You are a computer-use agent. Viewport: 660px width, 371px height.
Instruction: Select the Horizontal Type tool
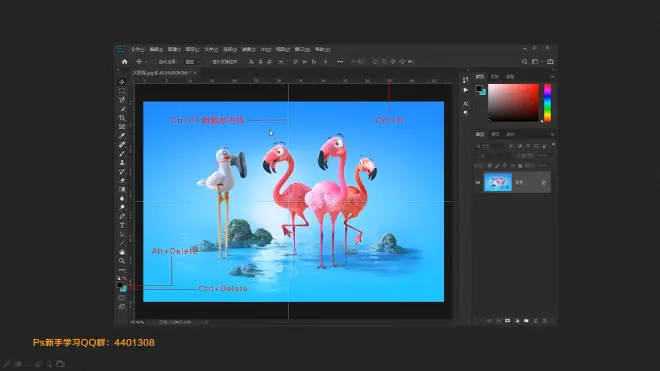122,225
